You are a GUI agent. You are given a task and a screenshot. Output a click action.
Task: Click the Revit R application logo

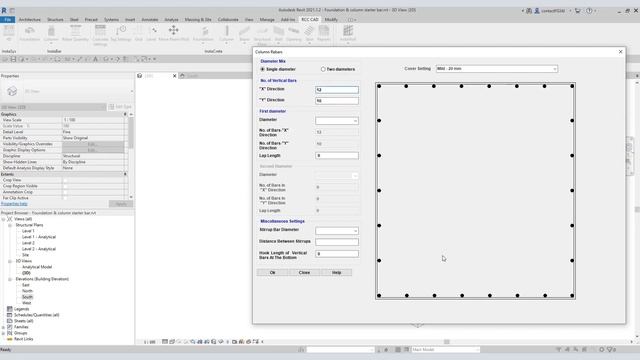pos(4,11)
